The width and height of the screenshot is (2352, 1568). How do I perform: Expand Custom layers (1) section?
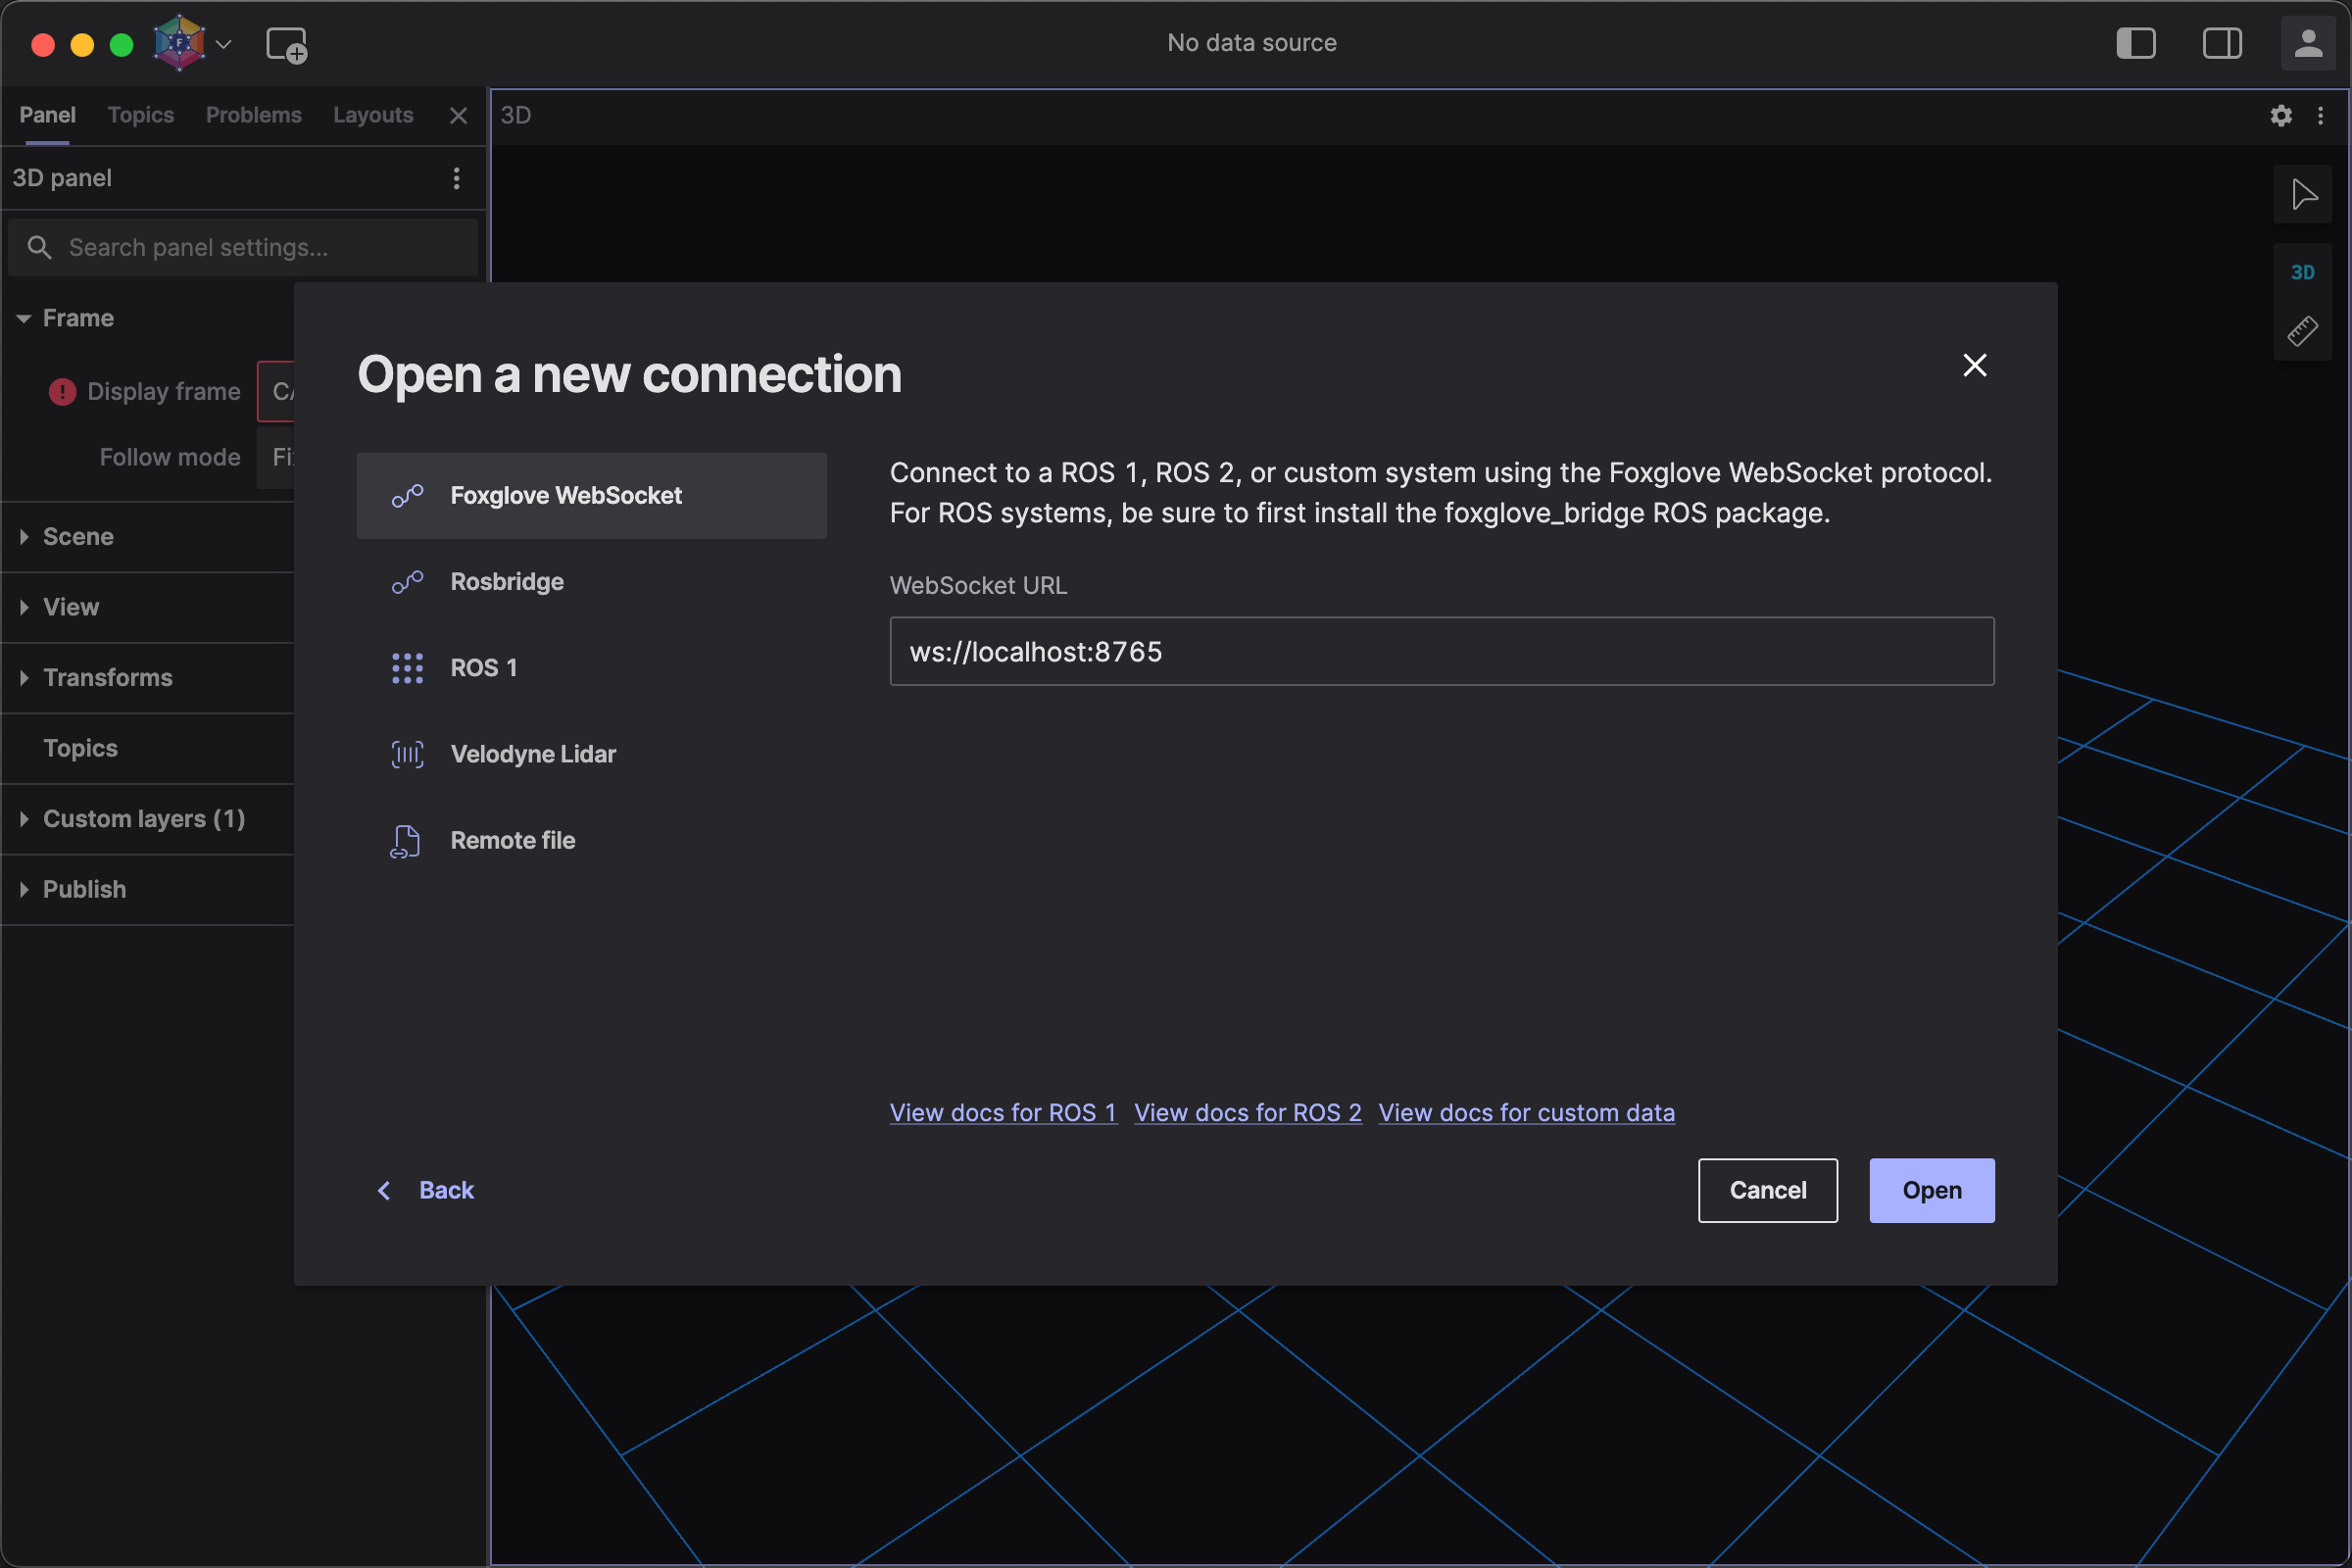24,819
